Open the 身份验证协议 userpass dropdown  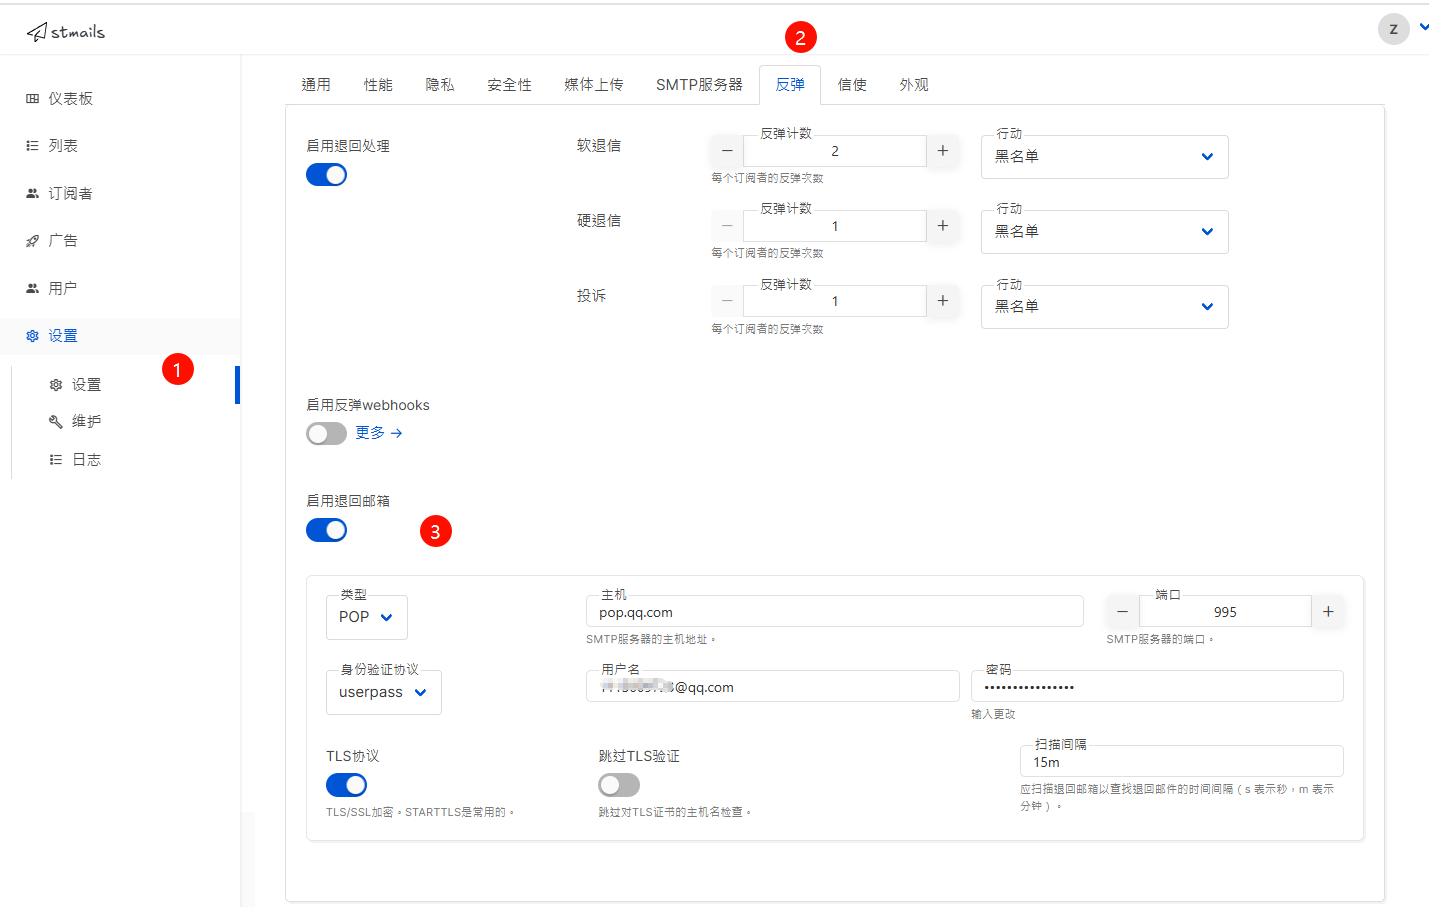click(x=383, y=692)
